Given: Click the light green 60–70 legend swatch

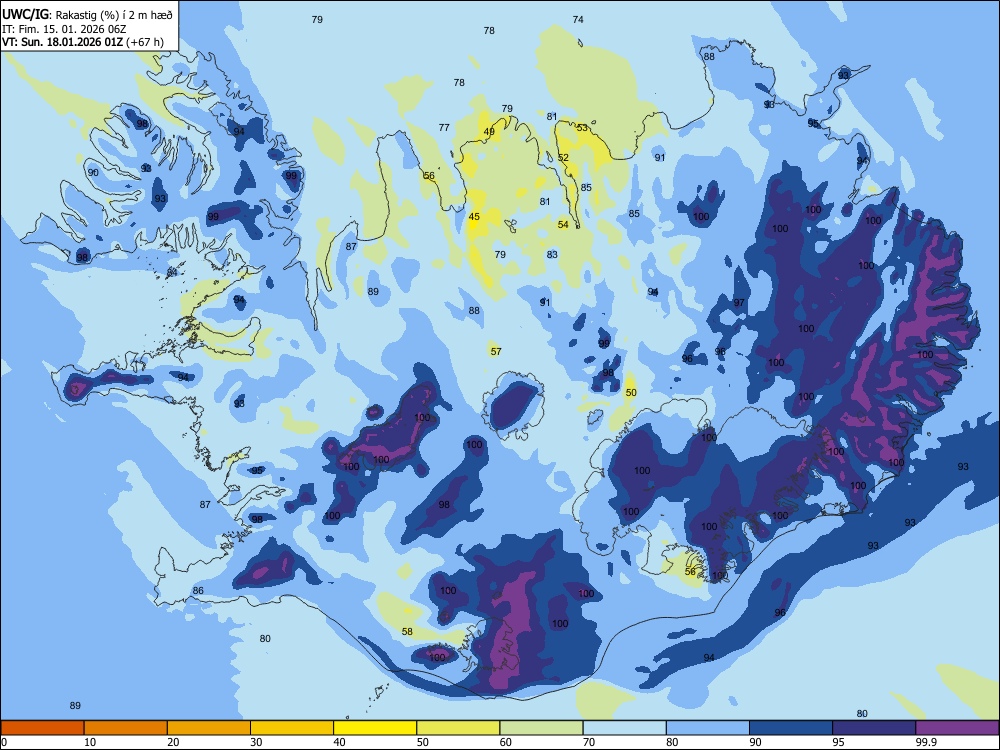Looking at the screenshot, I should (x=541, y=728).
